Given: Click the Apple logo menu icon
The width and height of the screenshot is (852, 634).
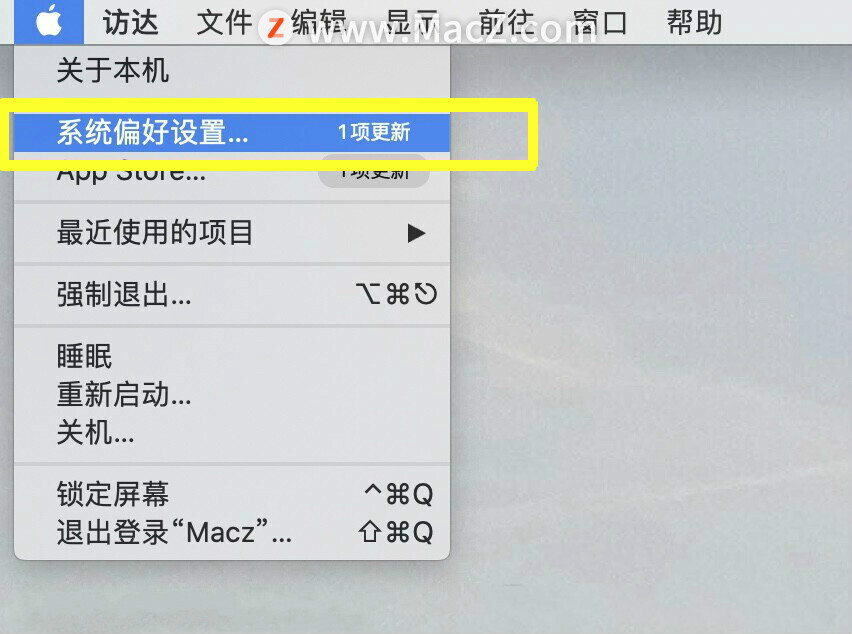Looking at the screenshot, I should [49, 22].
